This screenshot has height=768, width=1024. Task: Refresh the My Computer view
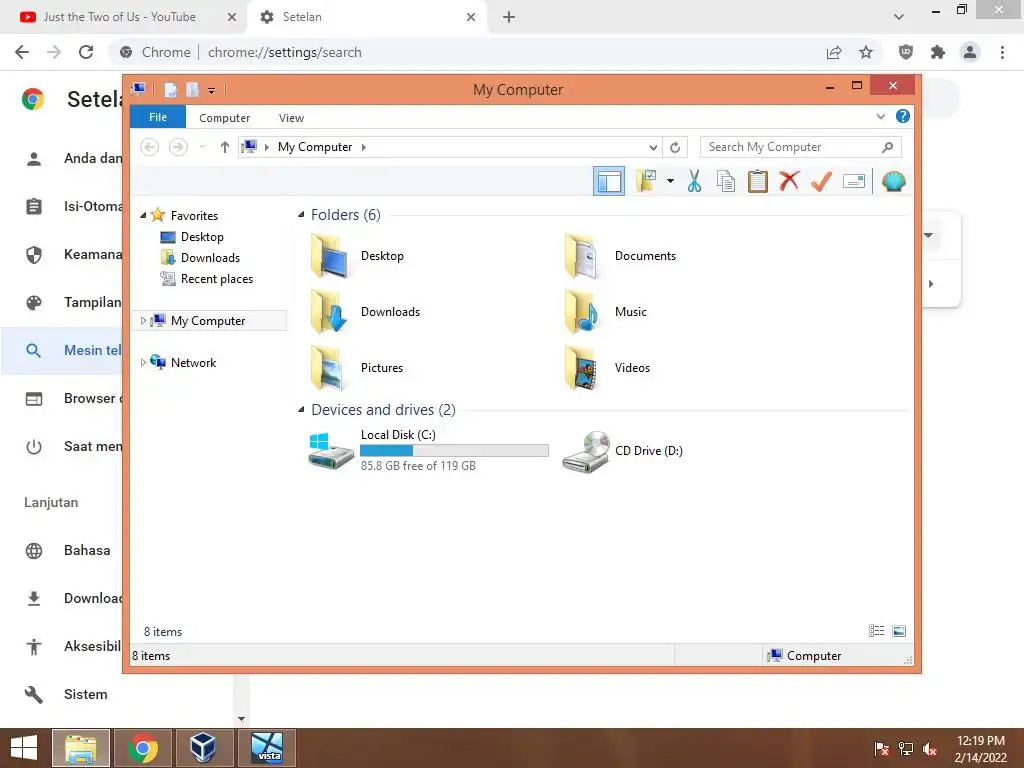(675, 147)
